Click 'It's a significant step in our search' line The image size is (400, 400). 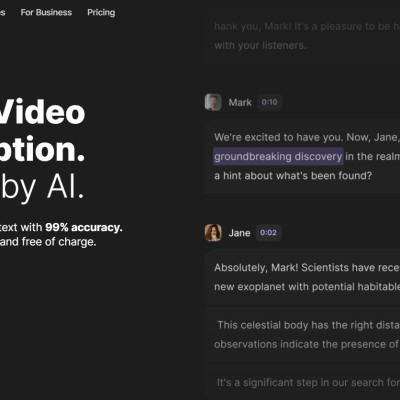click(x=308, y=382)
